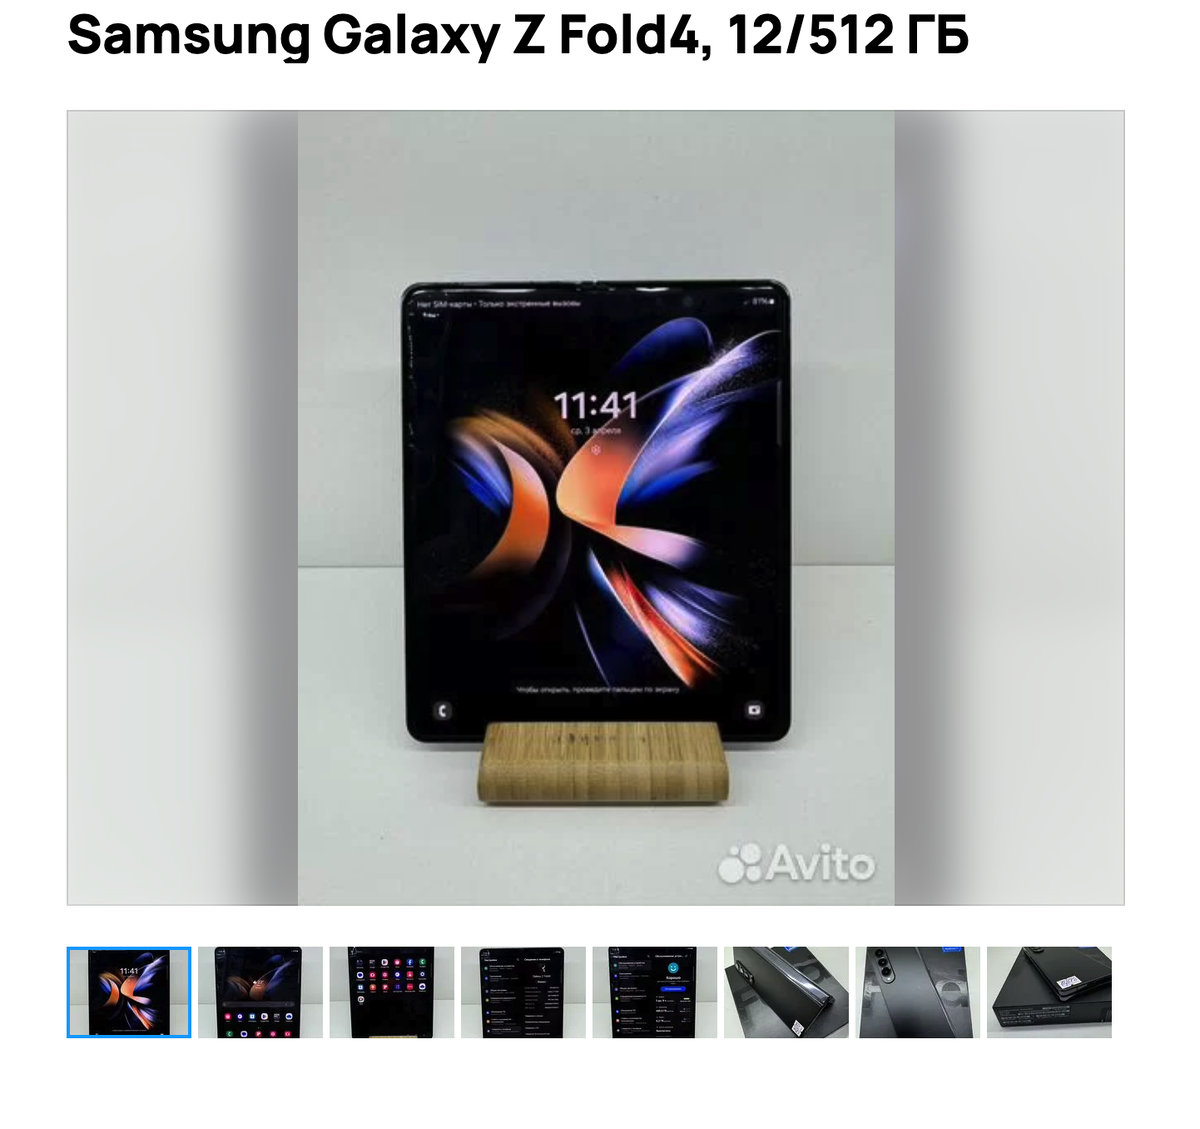The height and width of the screenshot is (1129, 1200).
Task: Click the wooden phone stand in photo
Action: point(604,761)
